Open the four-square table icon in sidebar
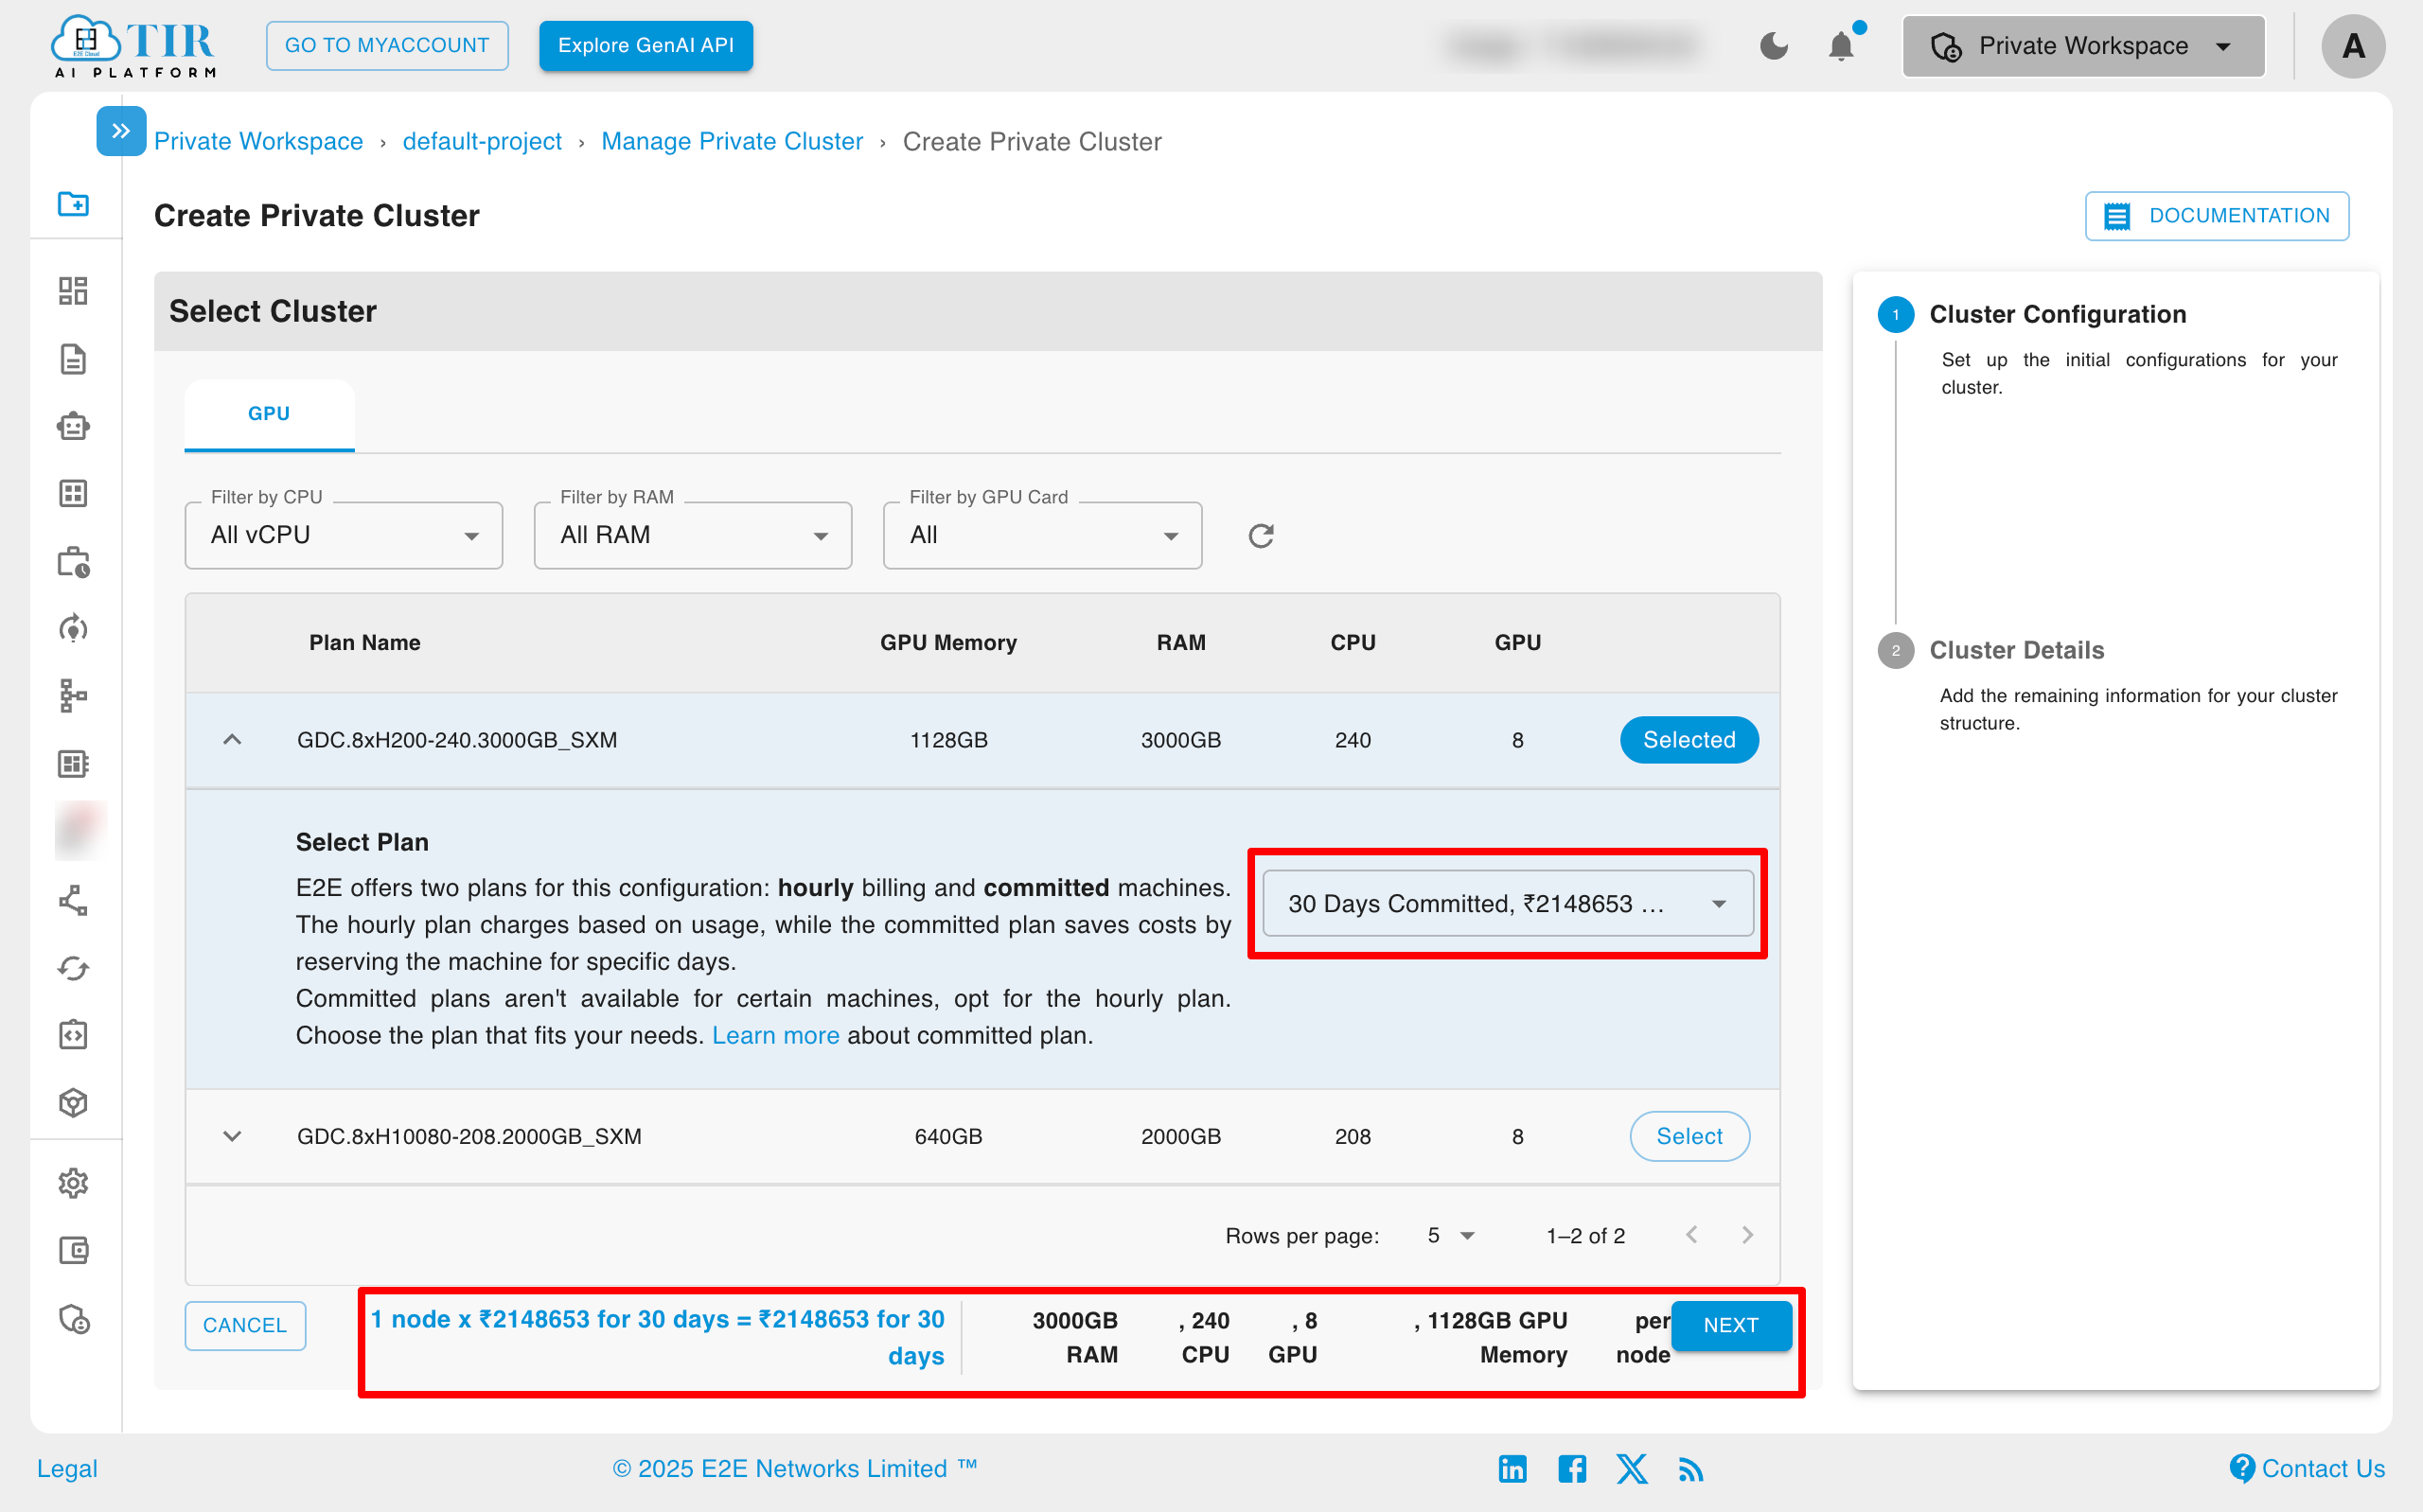This screenshot has height=1512, width=2423. pyautogui.click(x=73, y=494)
